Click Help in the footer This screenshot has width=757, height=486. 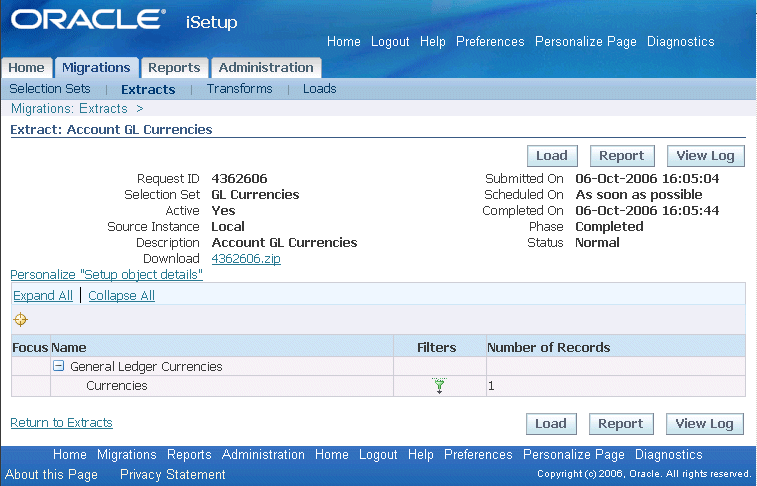point(421,455)
